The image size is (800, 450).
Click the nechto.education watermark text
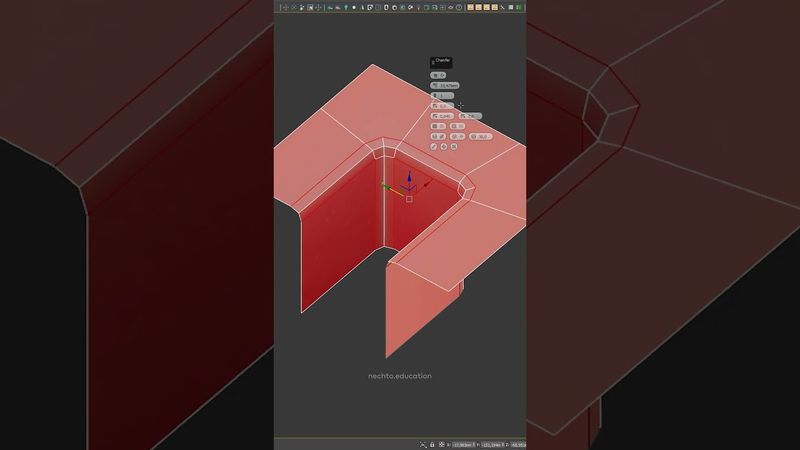(x=400, y=376)
